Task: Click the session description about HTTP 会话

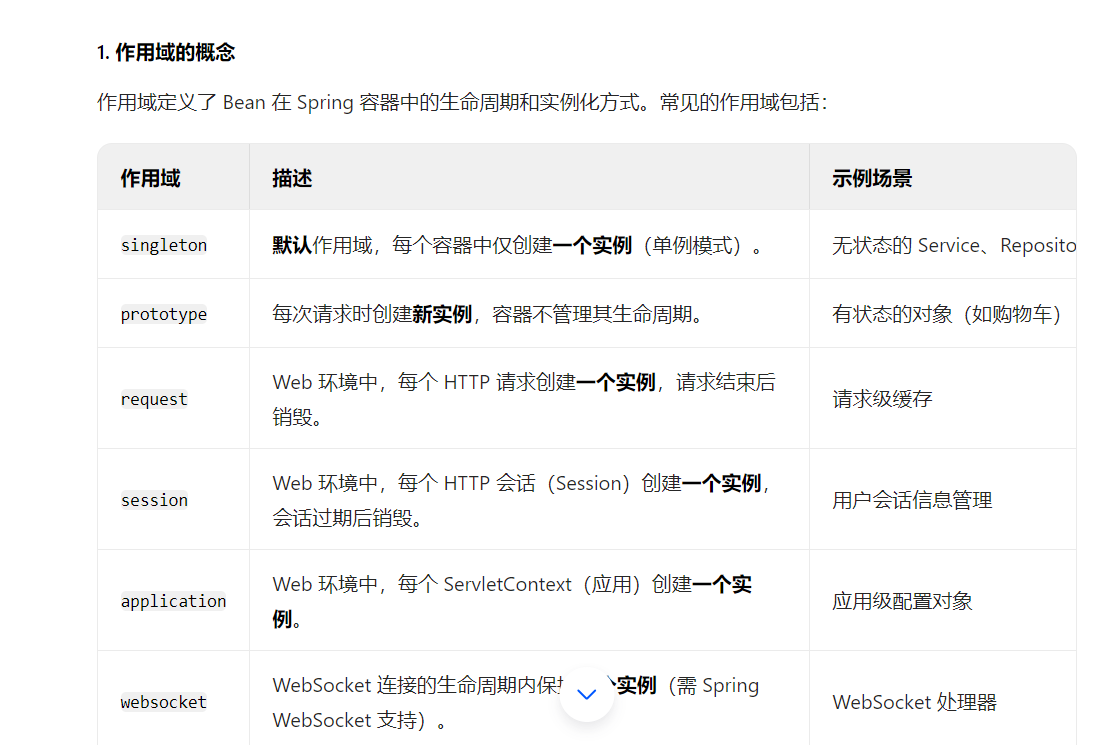Action: point(521,500)
